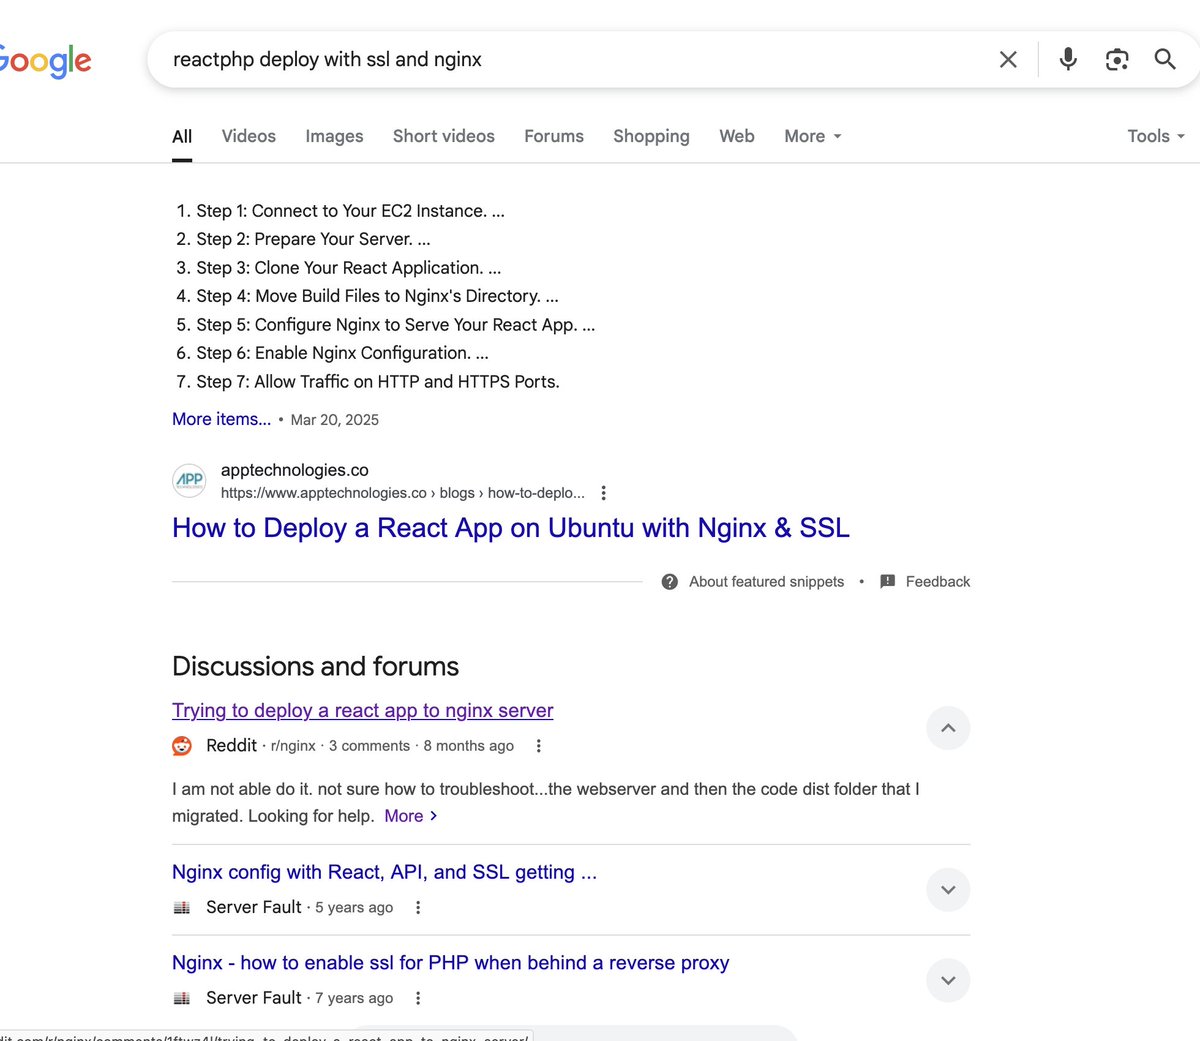Collapse the Reddit nginx discussion result
The height and width of the screenshot is (1041, 1200).
(948, 728)
